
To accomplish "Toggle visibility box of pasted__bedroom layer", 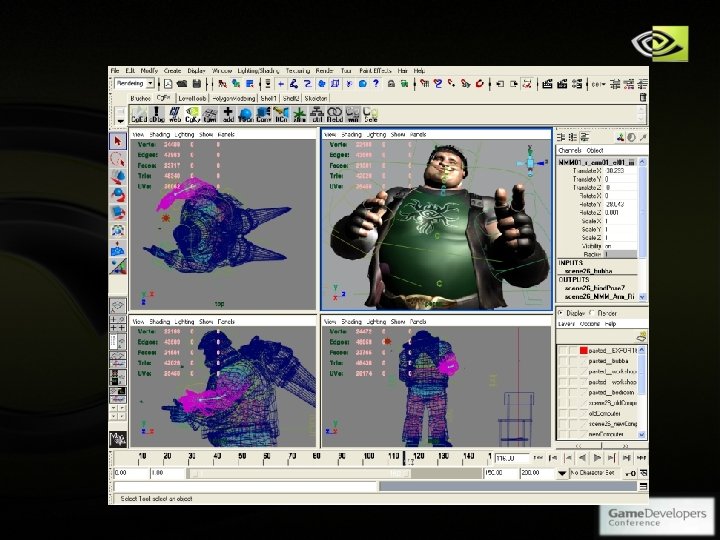I will [562, 393].
